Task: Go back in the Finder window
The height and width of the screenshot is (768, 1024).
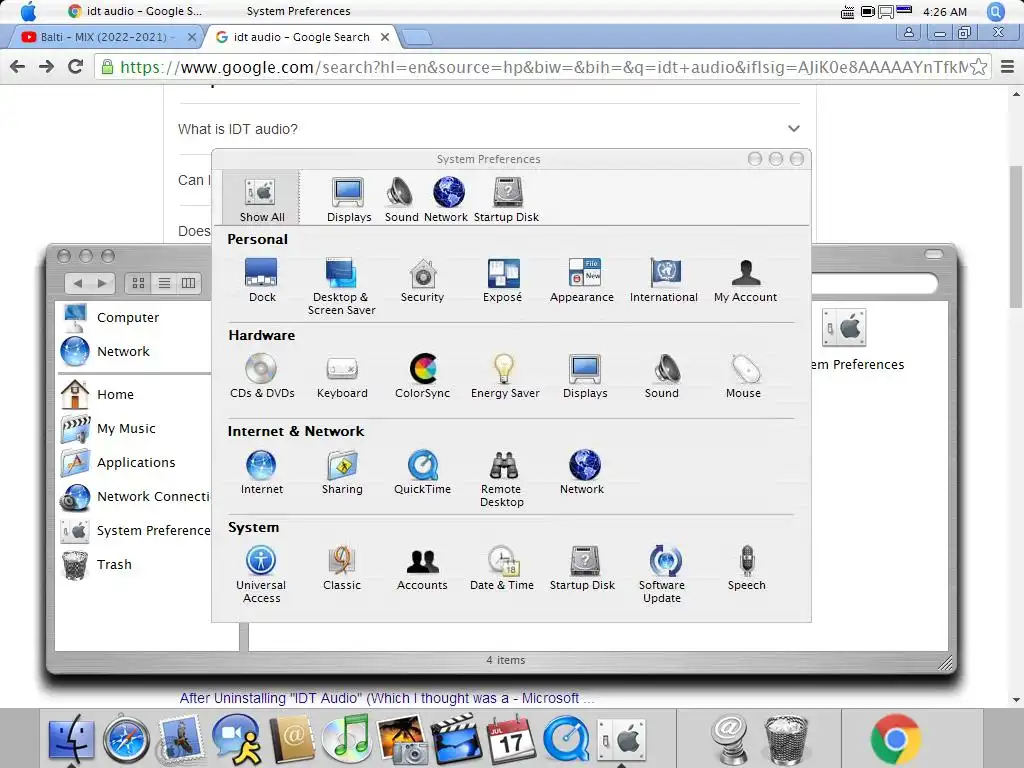Action: (x=78, y=283)
